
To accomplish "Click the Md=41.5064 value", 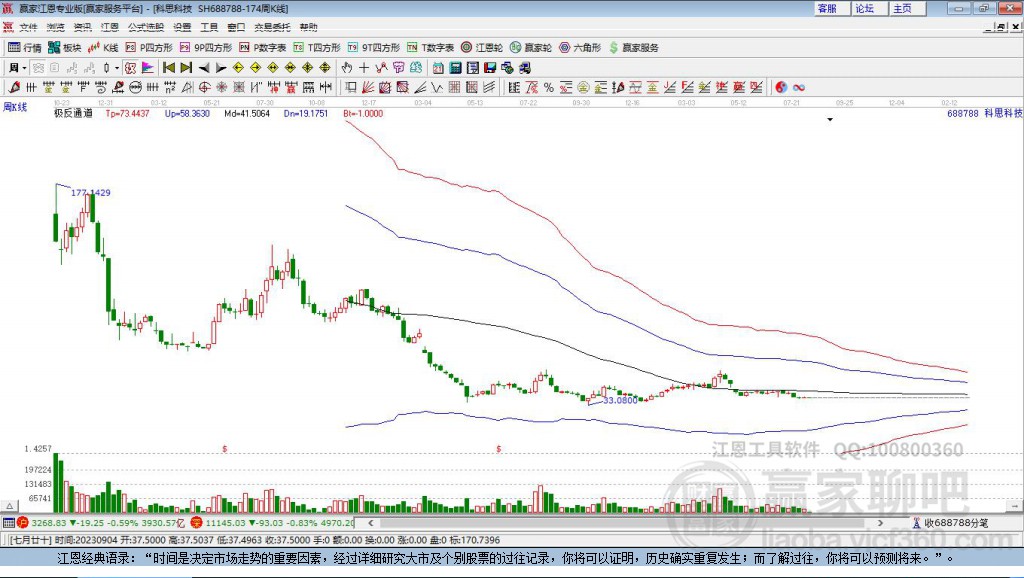I will tap(247, 114).
